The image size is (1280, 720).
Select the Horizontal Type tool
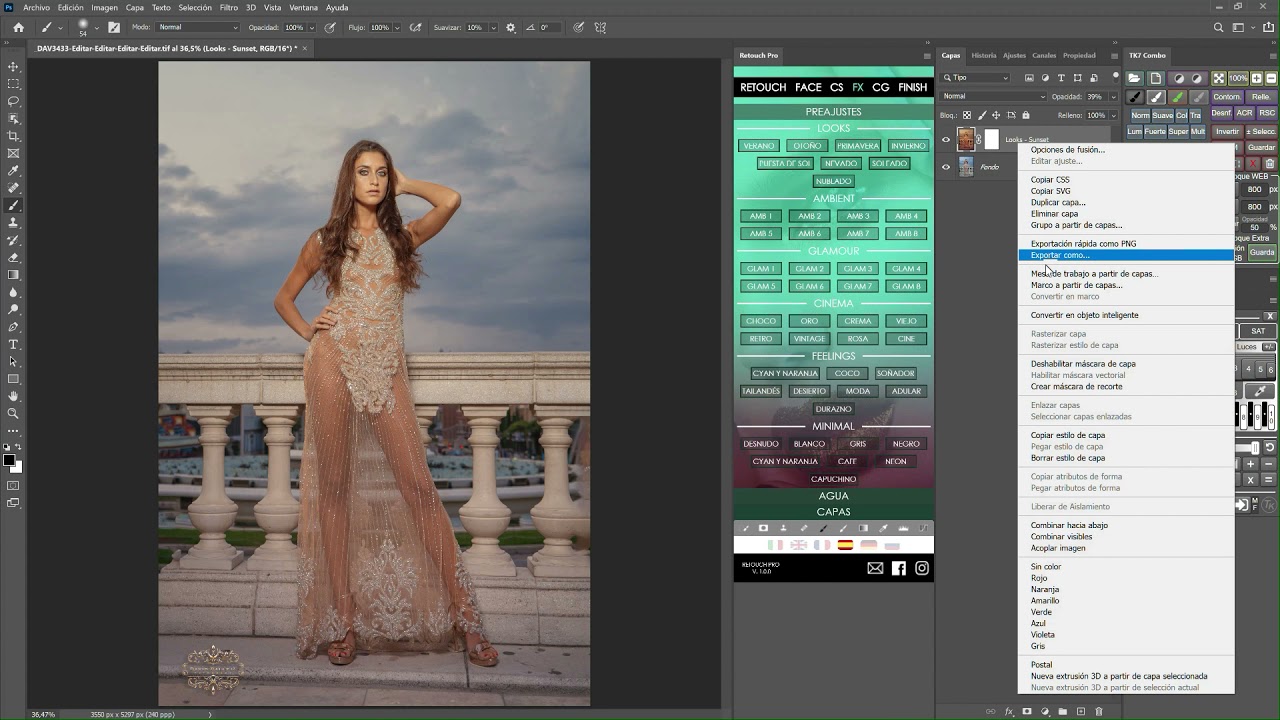pos(13,344)
